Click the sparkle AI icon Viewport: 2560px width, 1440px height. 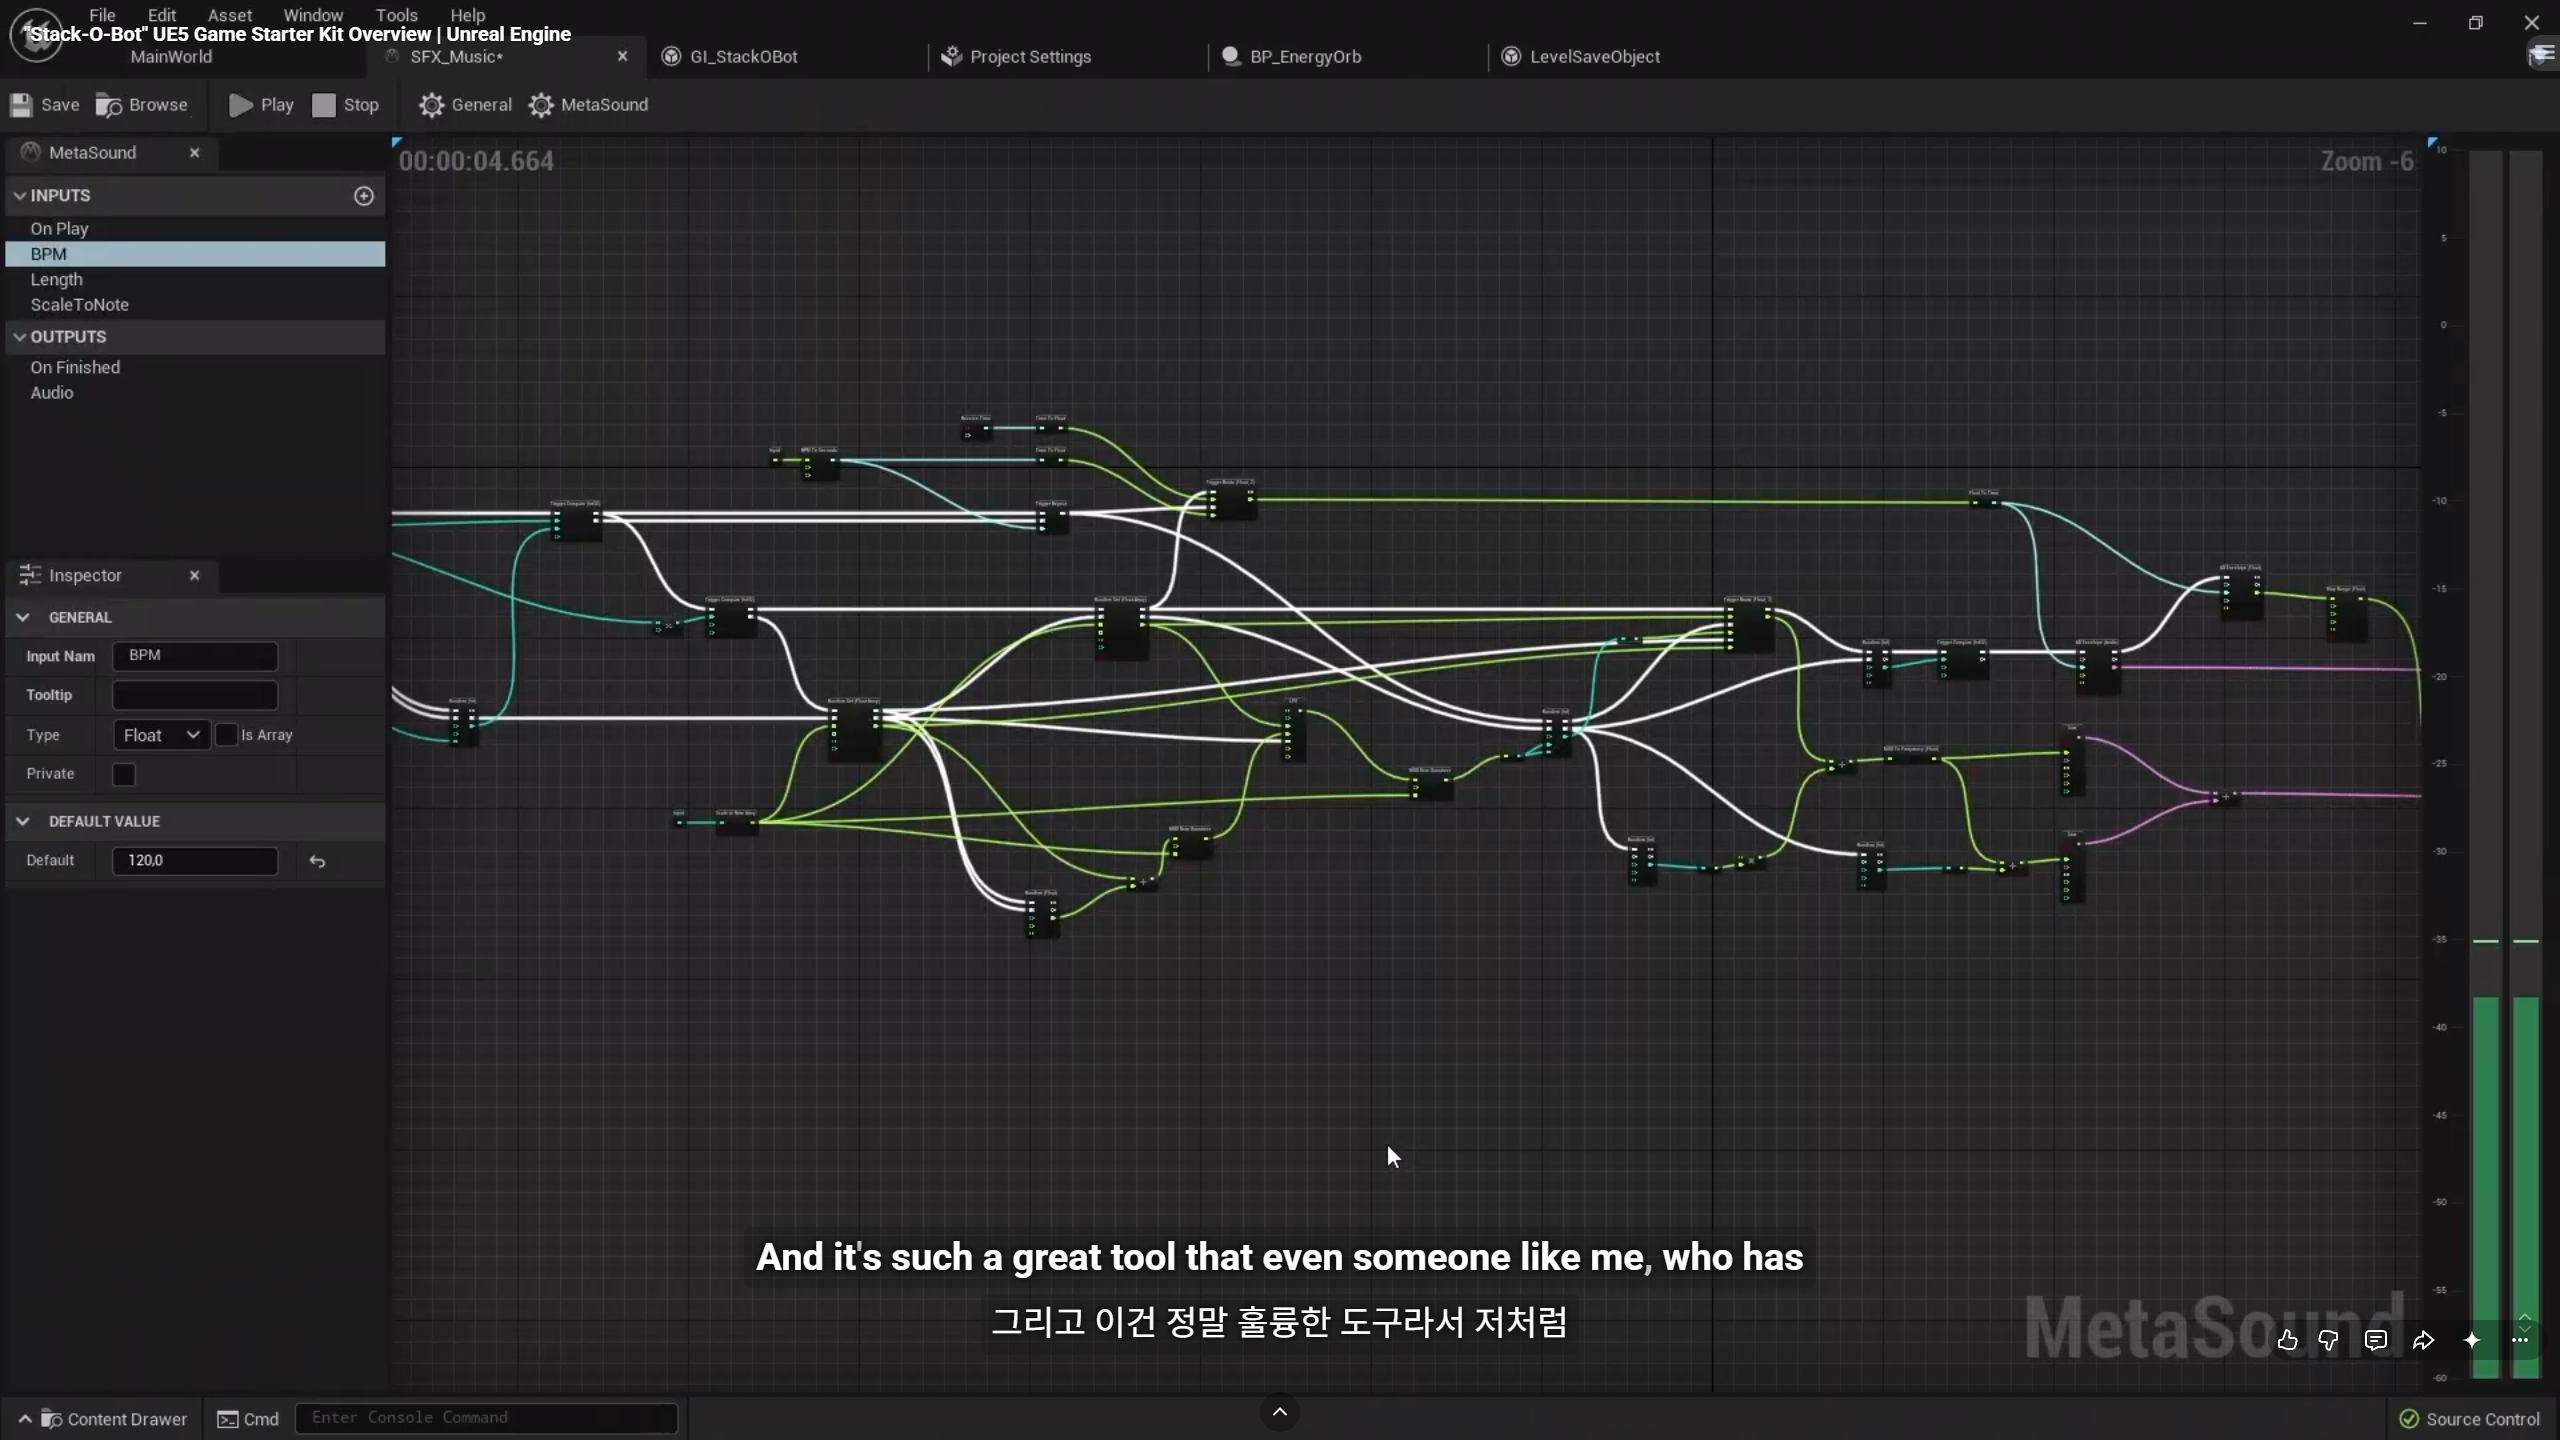pyautogui.click(x=2472, y=1340)
